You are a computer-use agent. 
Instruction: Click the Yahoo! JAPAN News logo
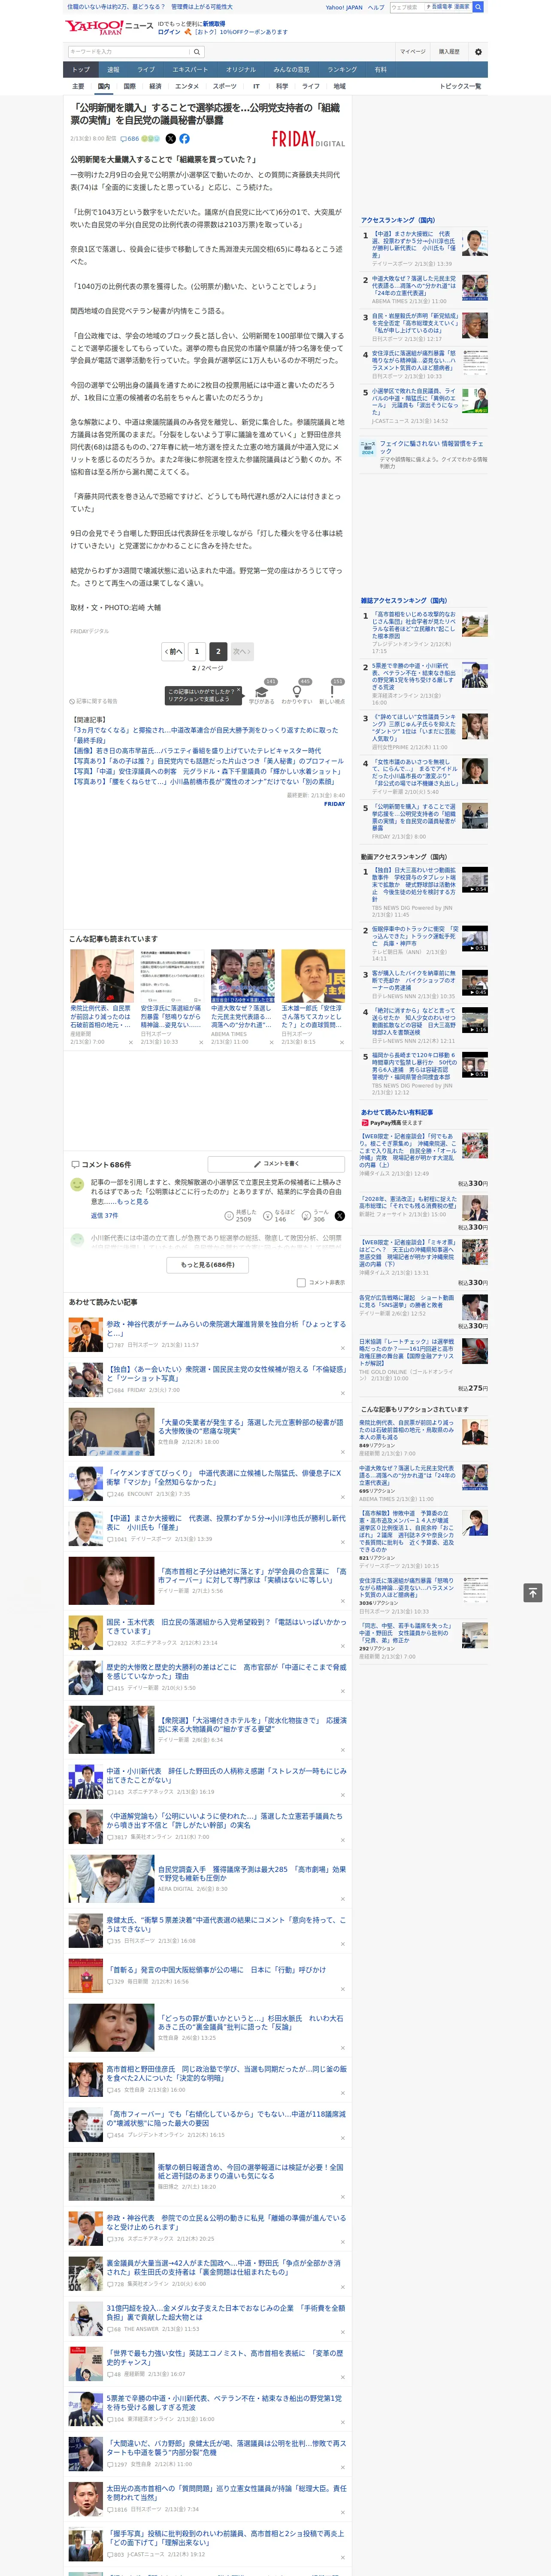pyautogui.click(x=109, y=27)
